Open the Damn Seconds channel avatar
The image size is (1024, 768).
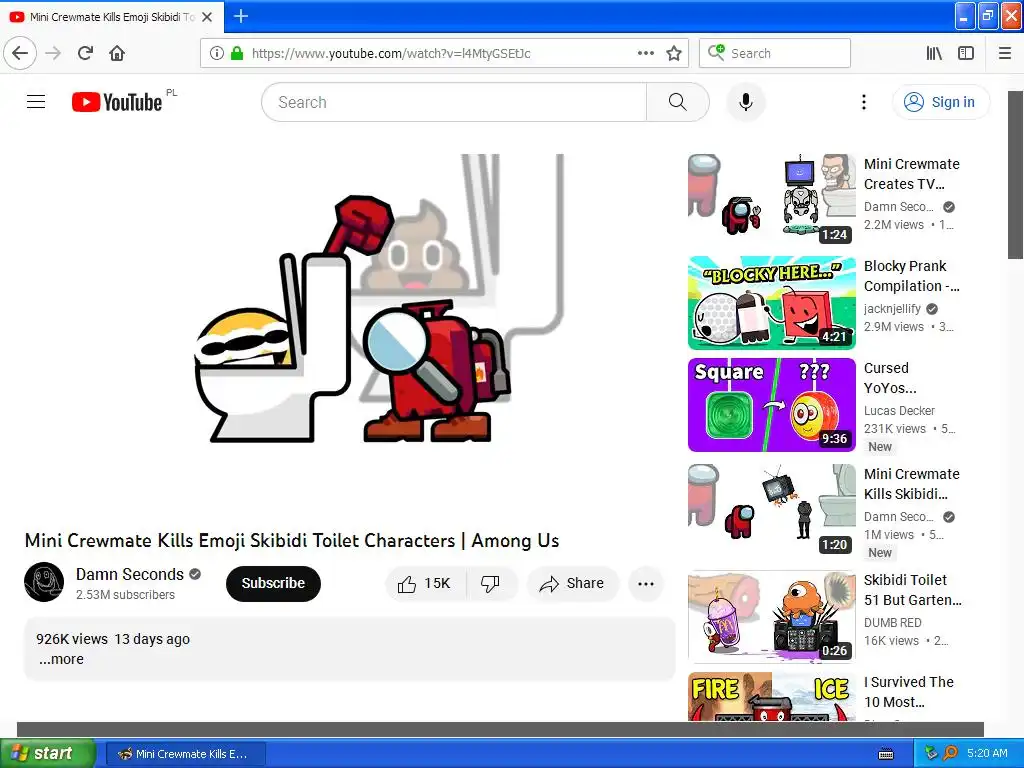pyautogui.click(x=44, y=582)
